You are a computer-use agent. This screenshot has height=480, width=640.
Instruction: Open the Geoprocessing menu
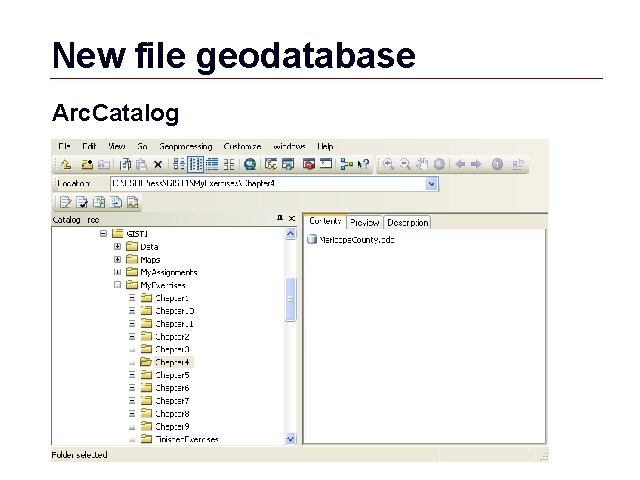(x=186, y=147)
